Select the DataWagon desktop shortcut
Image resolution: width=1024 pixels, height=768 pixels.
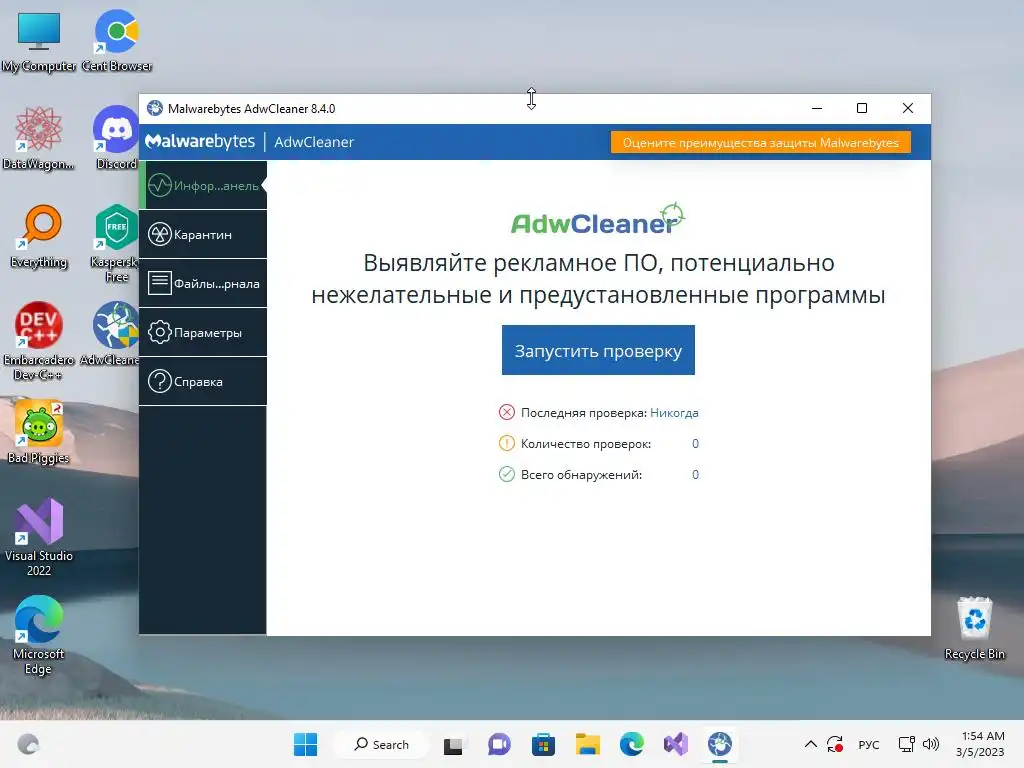coord(39,138)
